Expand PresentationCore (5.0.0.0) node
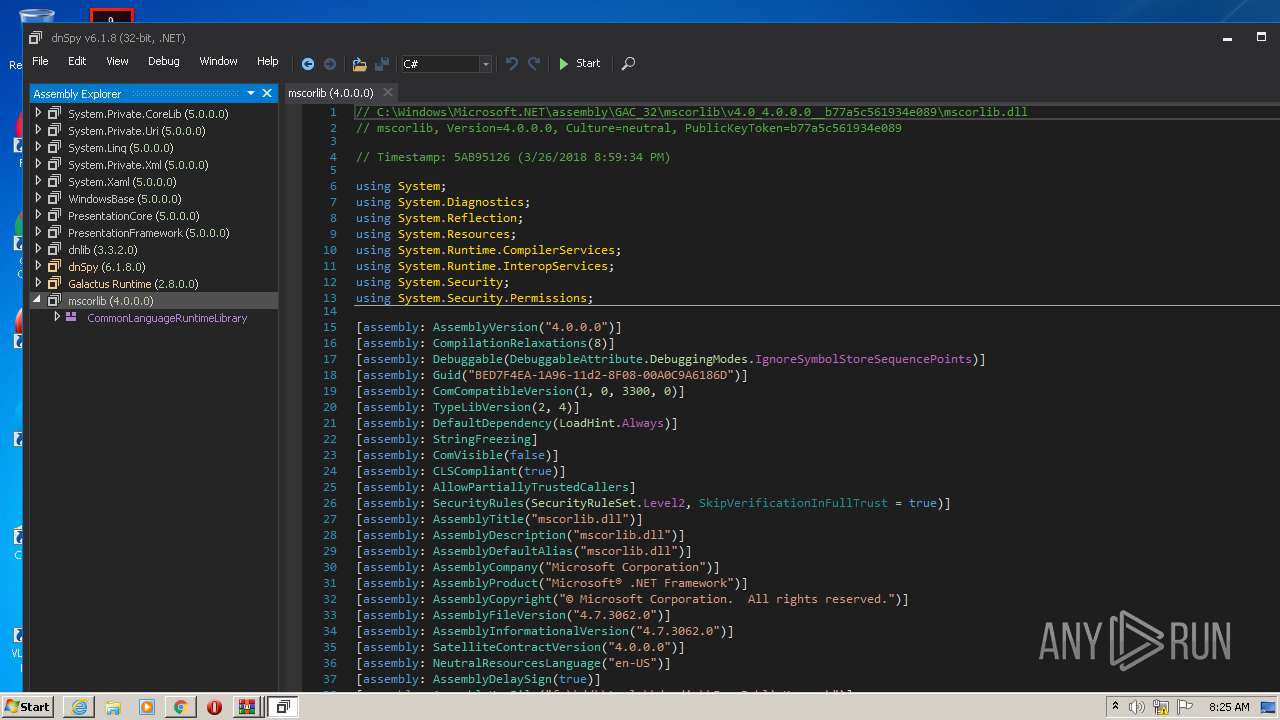The height and width of the screenshot is (720, 1280). tap(38, 215)
